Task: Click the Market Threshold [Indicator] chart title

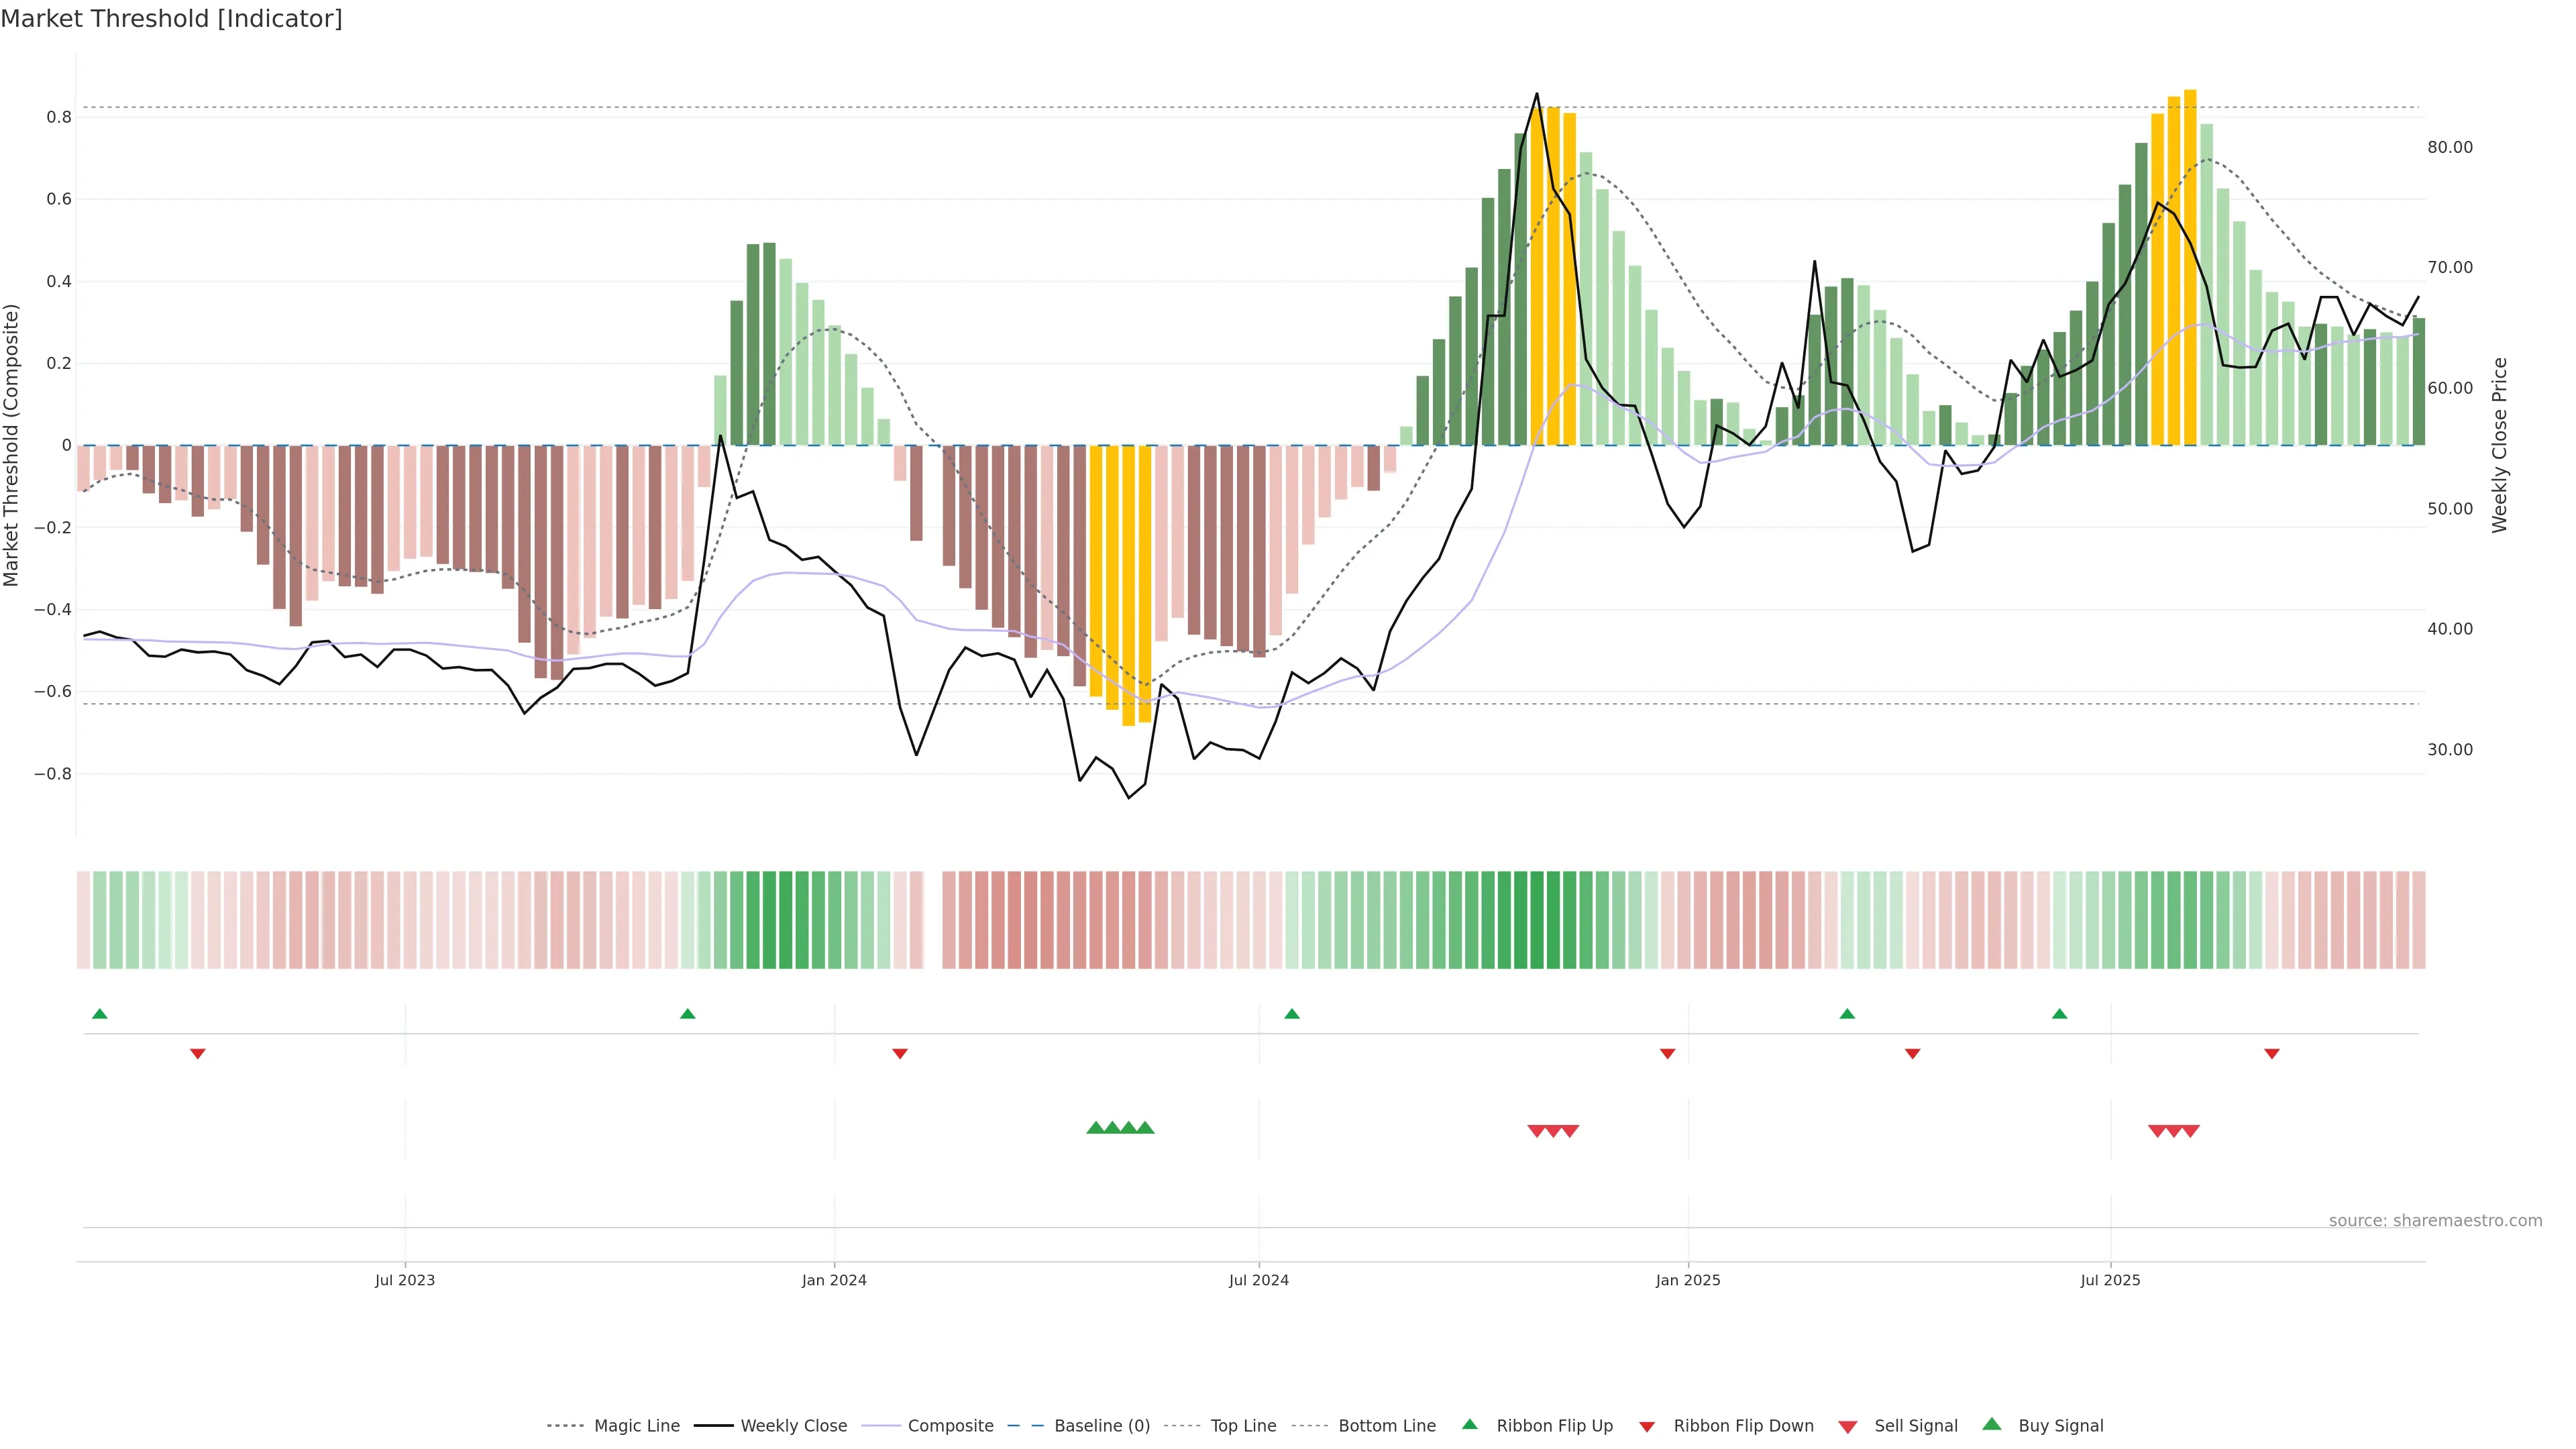Action: click(171, 19)
